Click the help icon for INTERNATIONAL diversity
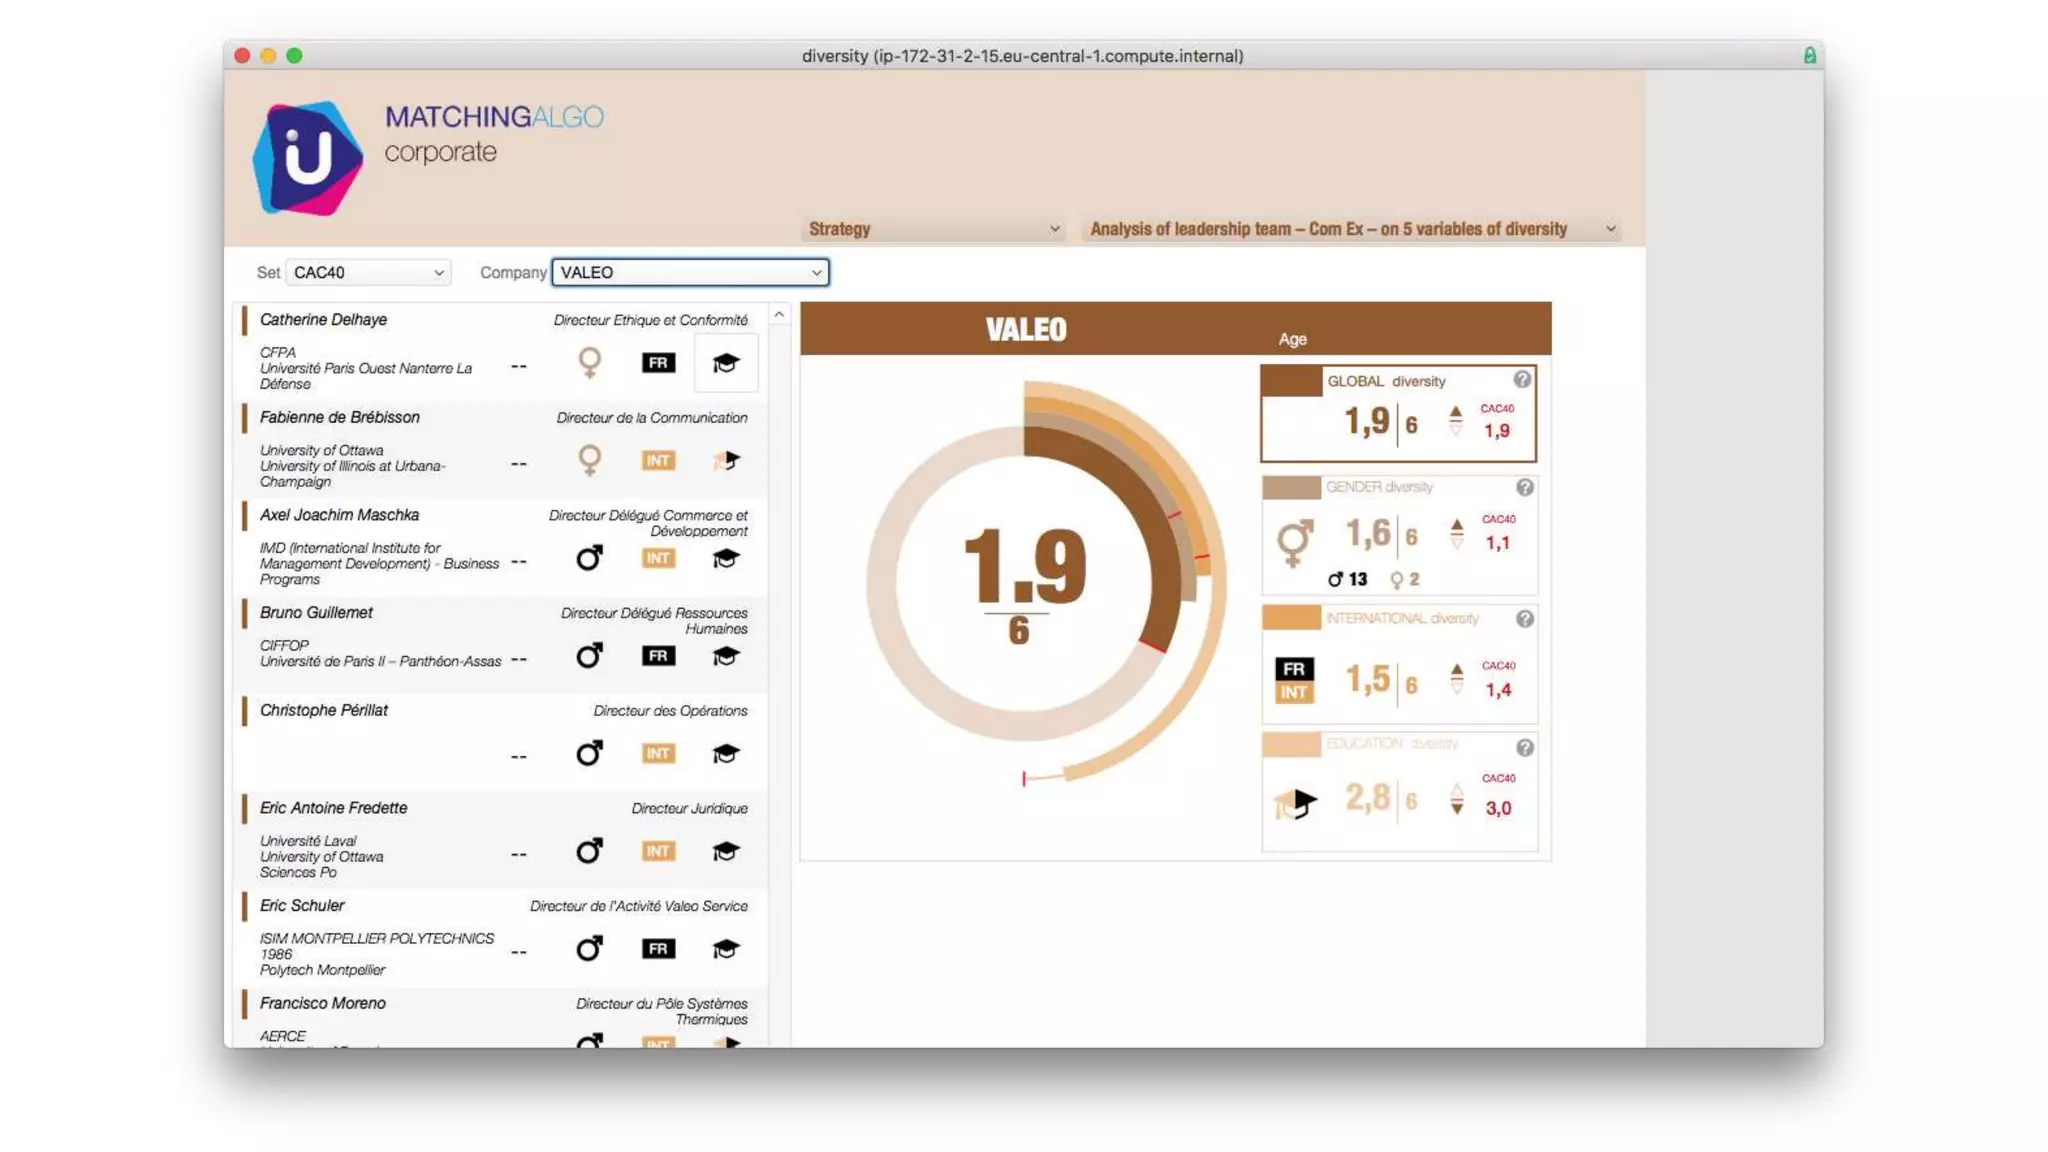 pos(1524,619)
